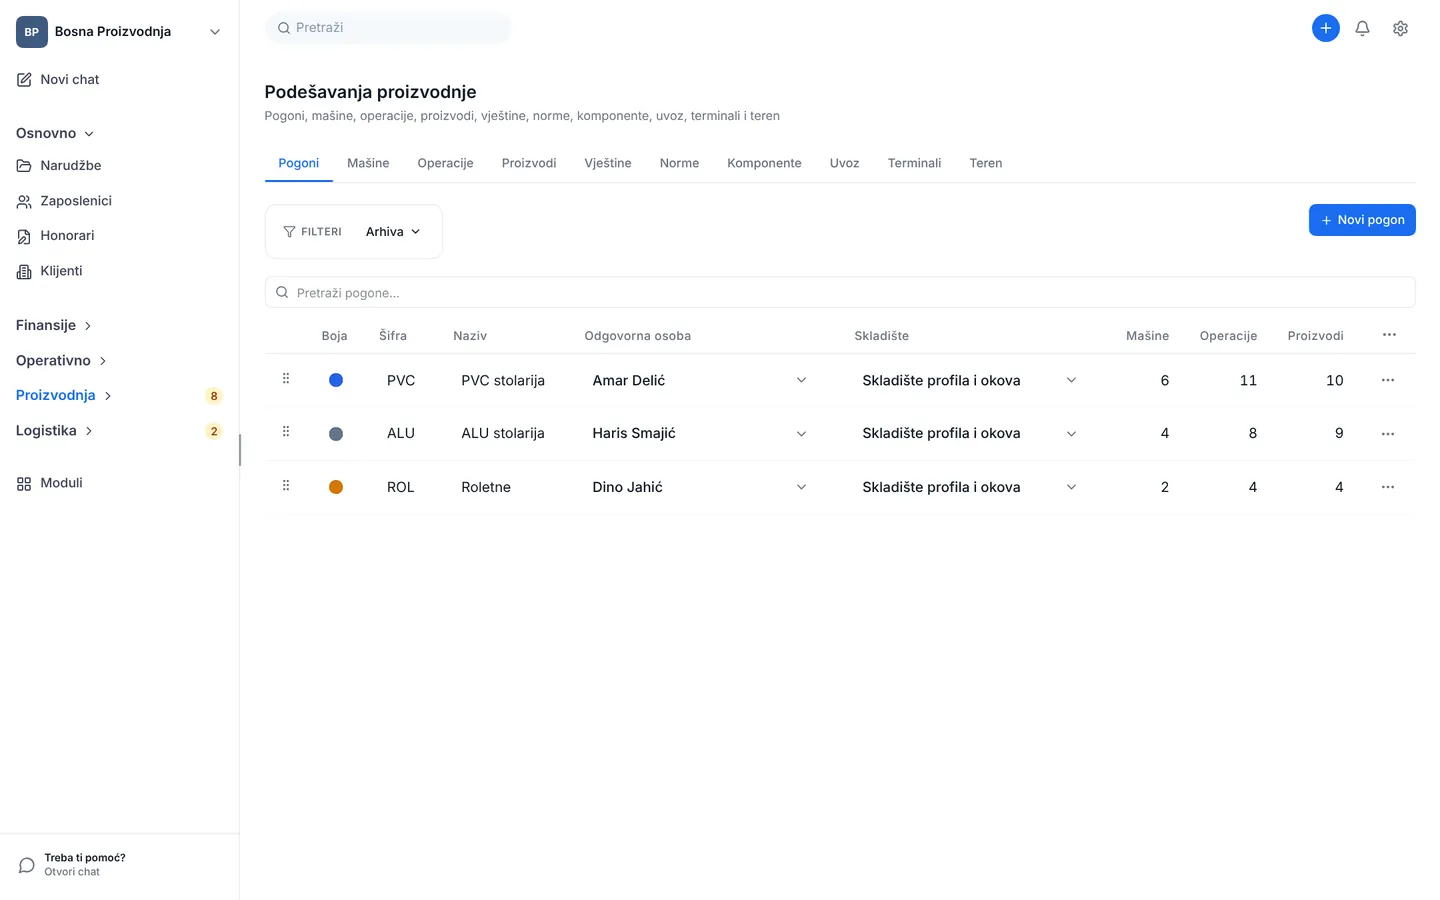Switch to the Mašine tab
Screen dimensions: 1440x900
click(x=368, y=163)
